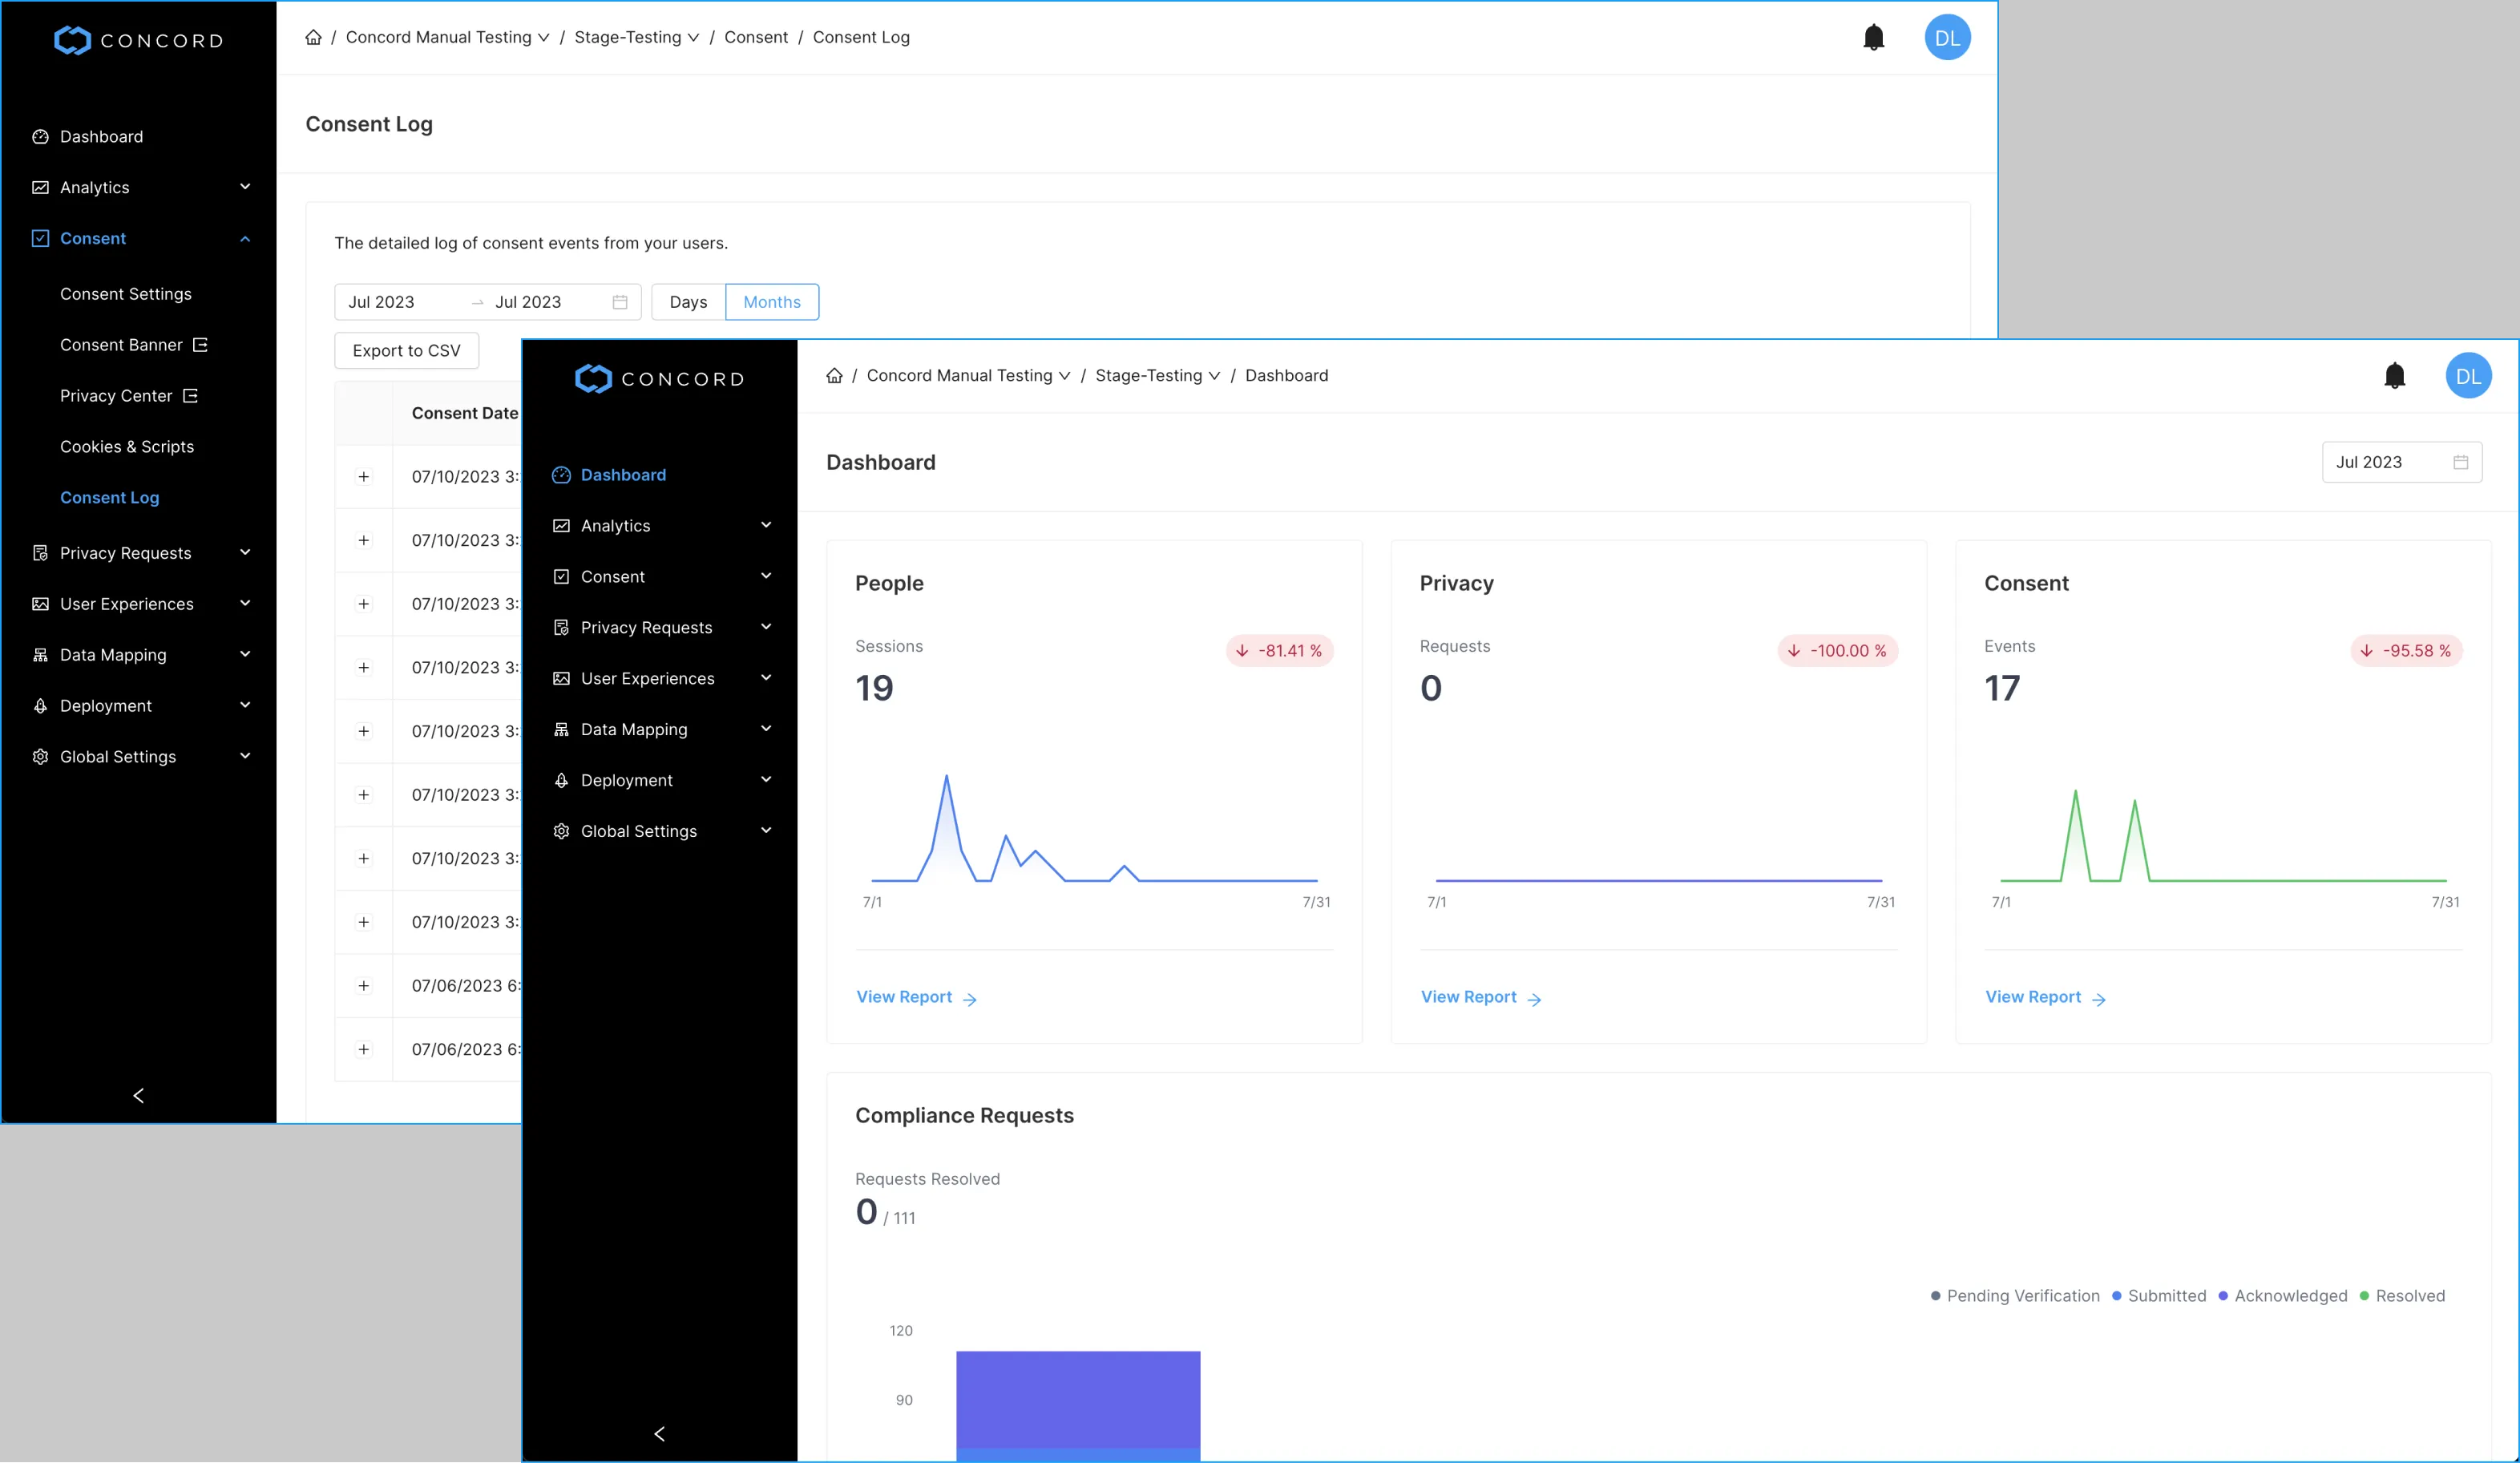Click the Data Mapping sidebar icon
This screenshot has width=2520, height=1463.
coord(561,729)
